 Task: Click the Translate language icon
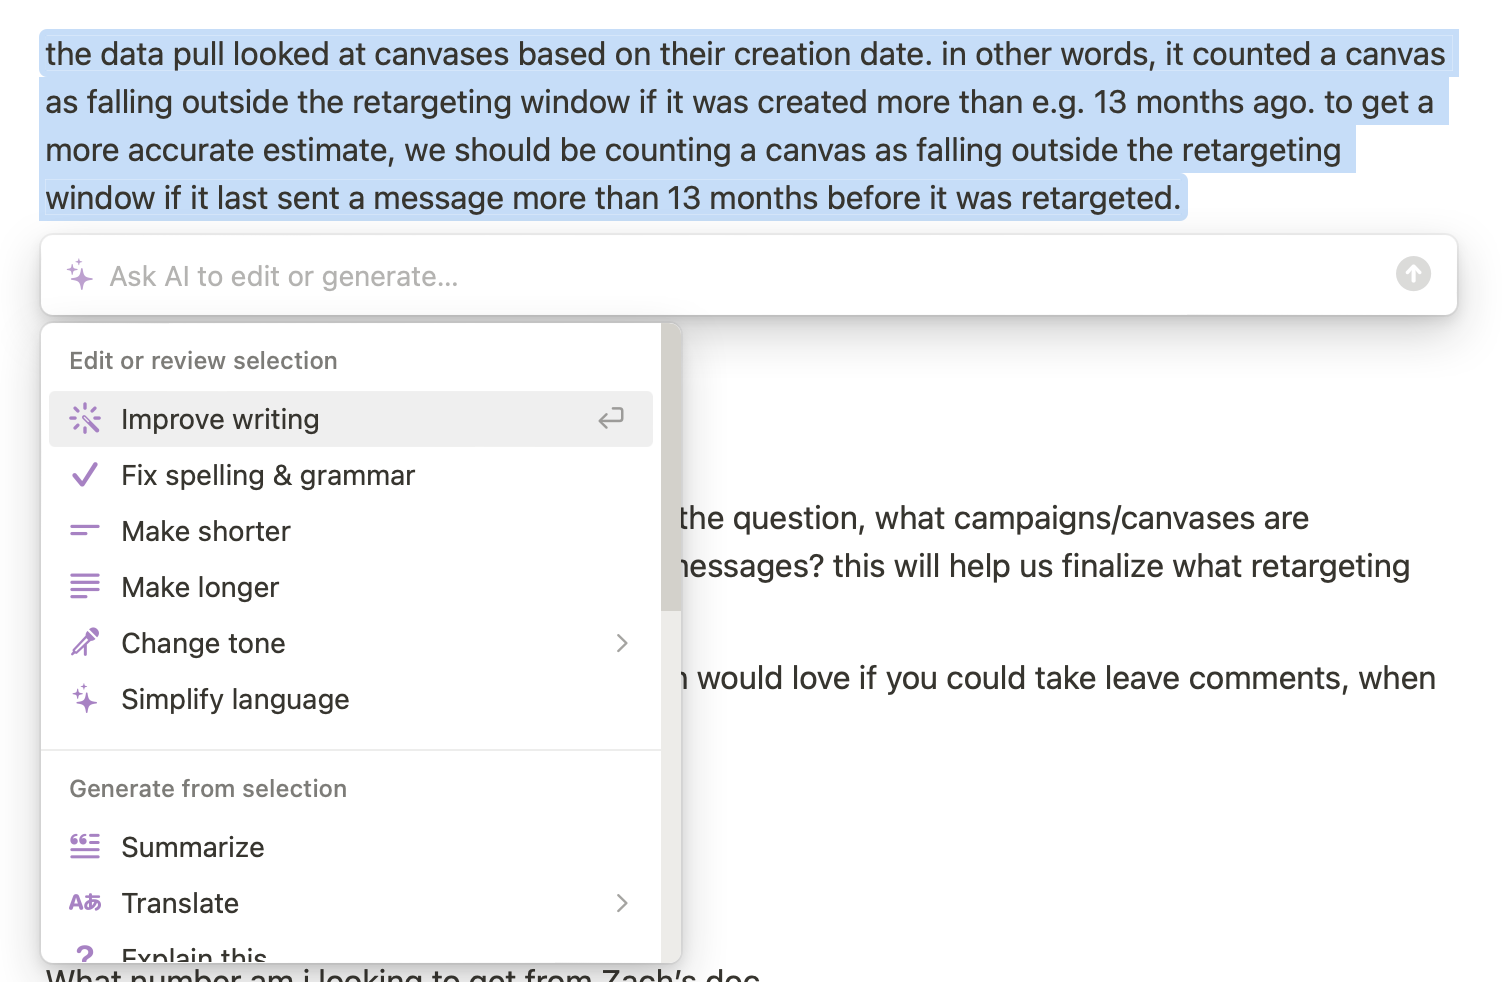click(x=85, y=903)
